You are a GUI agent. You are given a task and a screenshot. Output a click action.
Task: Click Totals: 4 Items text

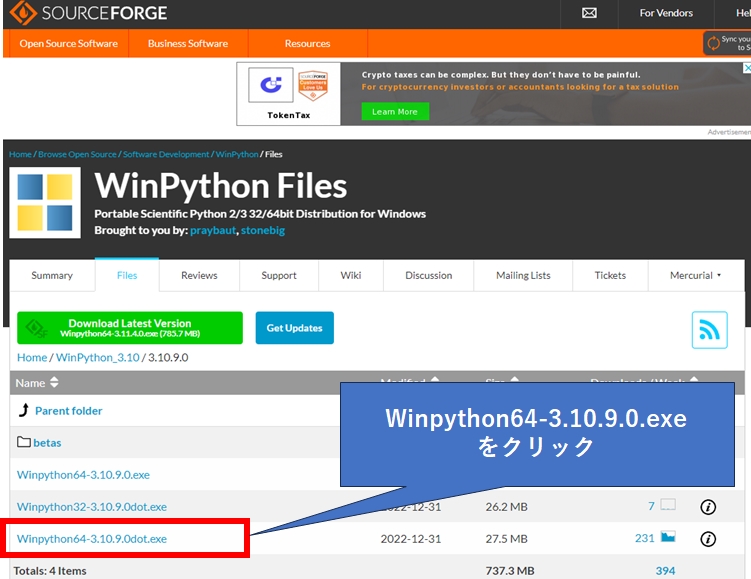(50, 571)
